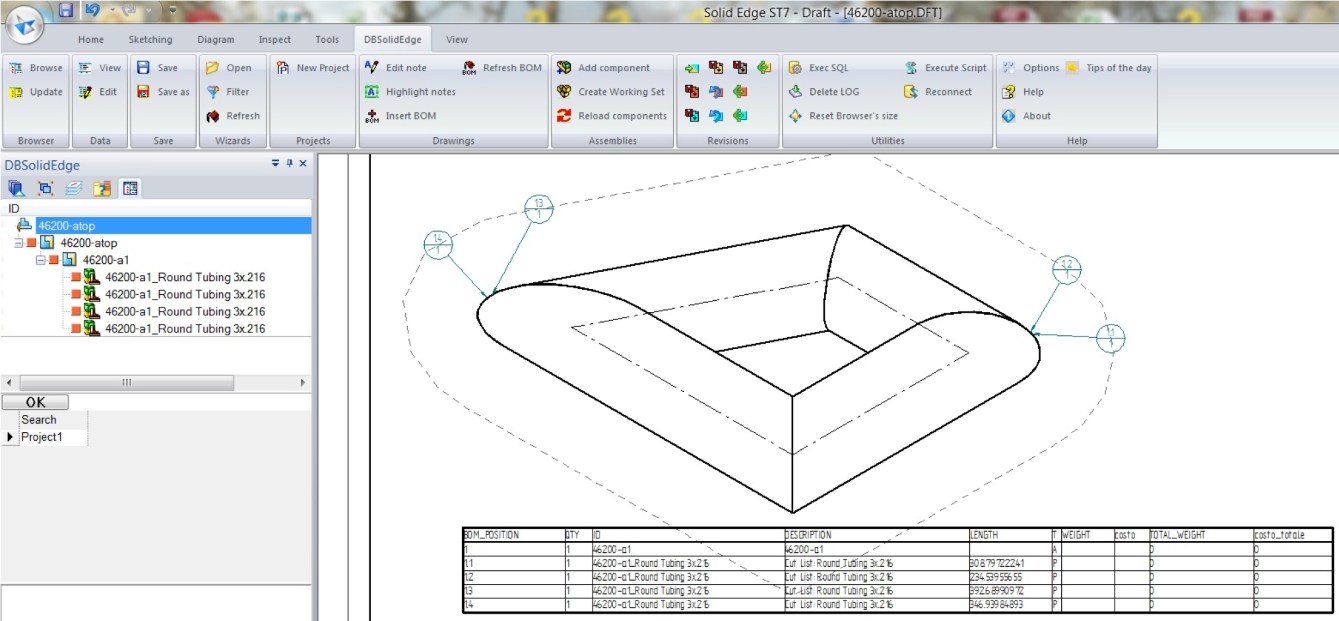Click the Create Working Set icon
1339x621 pixels.
(x=564, y=92)
